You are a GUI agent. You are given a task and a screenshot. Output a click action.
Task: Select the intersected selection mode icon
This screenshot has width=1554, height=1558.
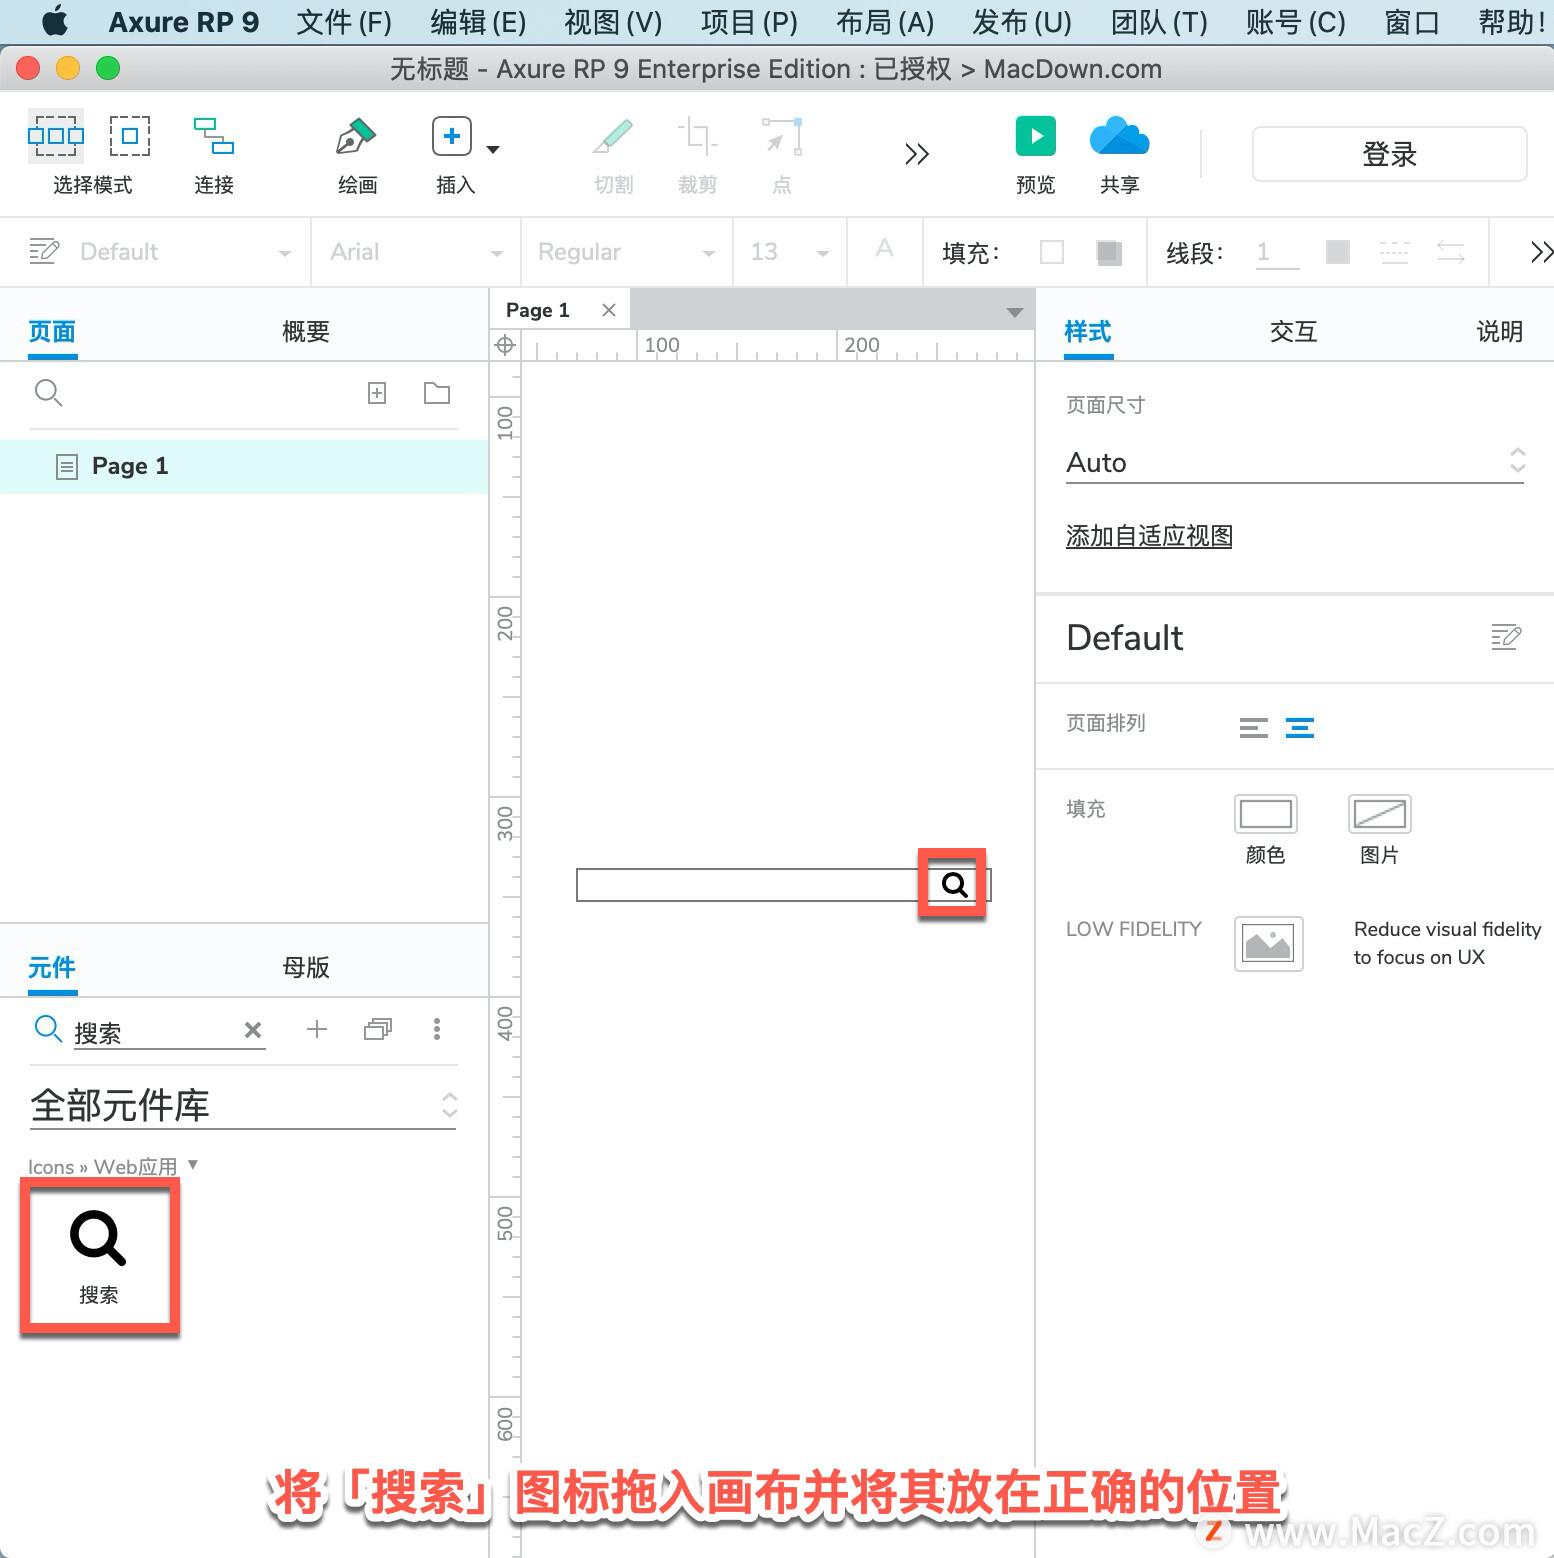click(56, 136)
